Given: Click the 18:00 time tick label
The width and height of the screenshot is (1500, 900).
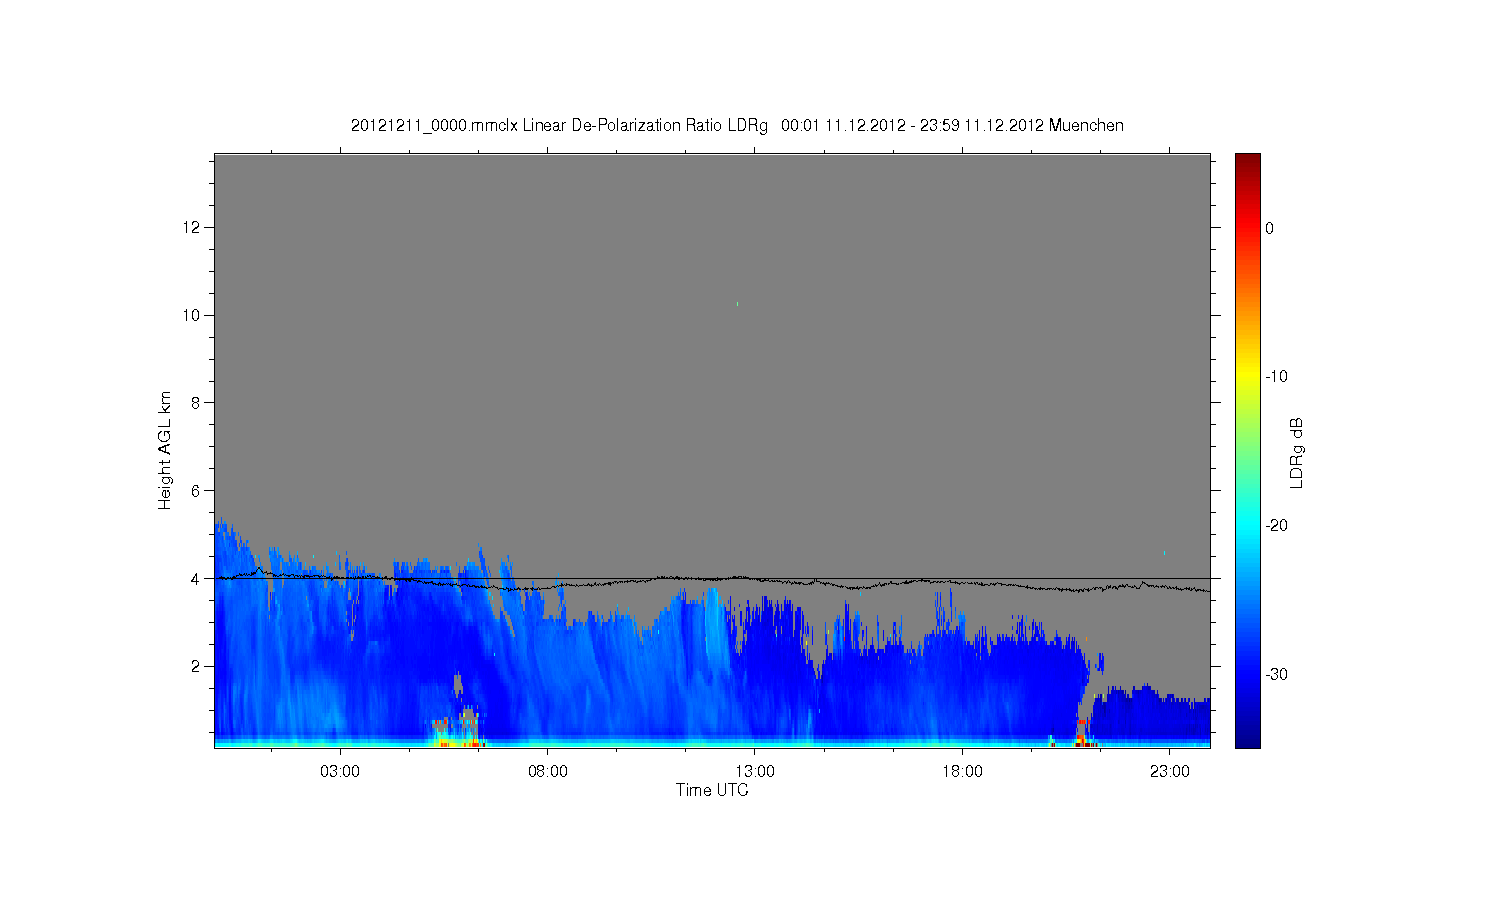Looking at the screenshot, I should pos(963,772).
